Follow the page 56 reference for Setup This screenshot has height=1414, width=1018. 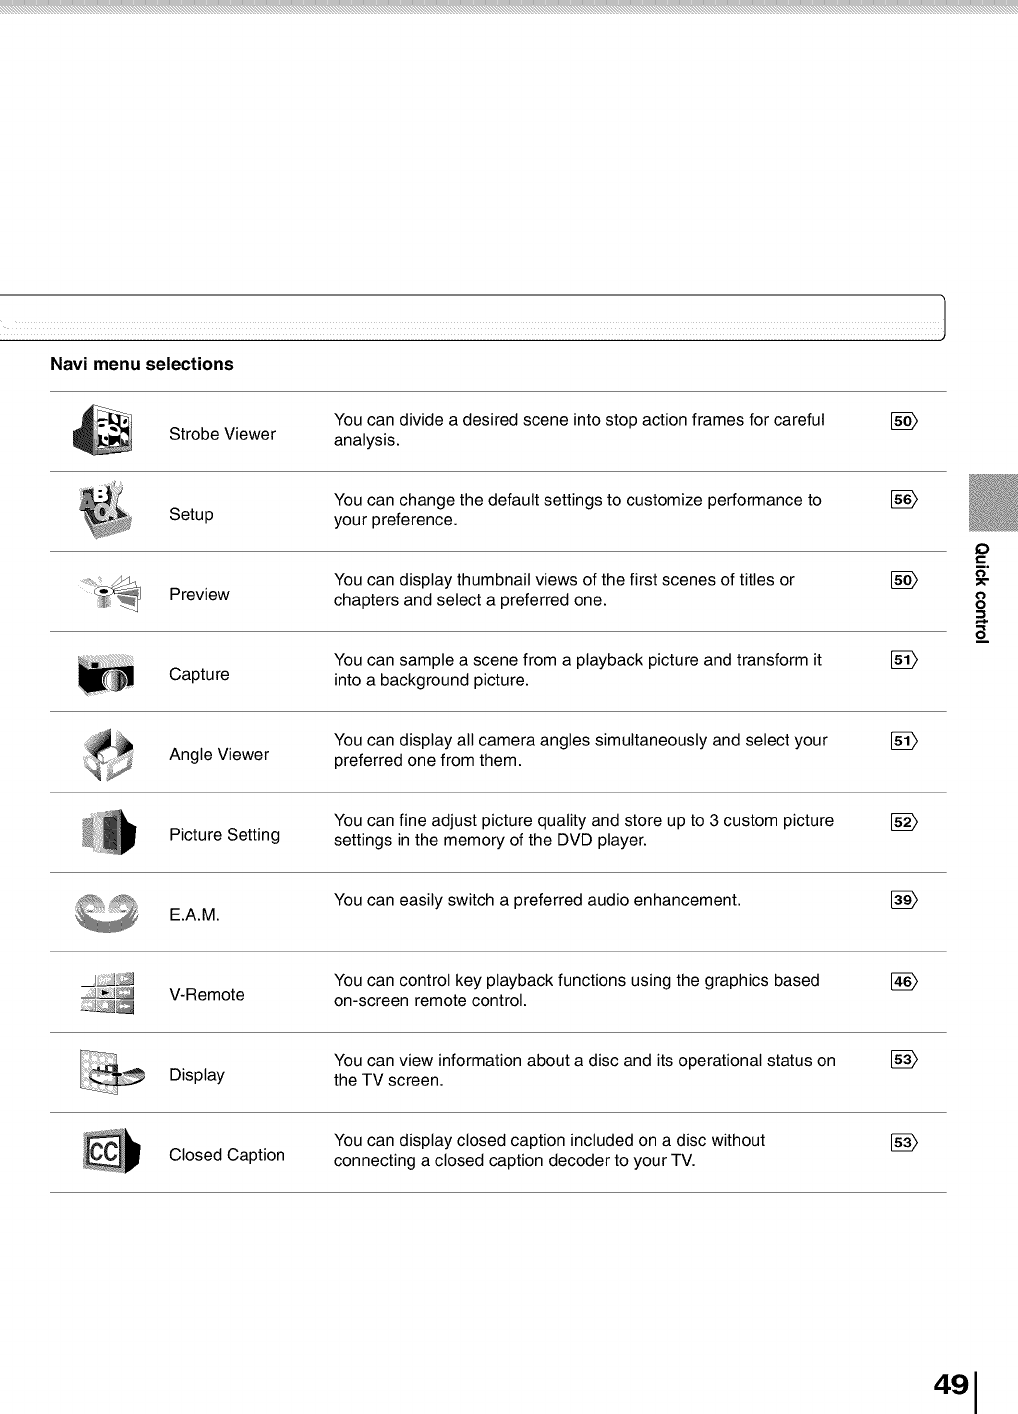point(903,500)
